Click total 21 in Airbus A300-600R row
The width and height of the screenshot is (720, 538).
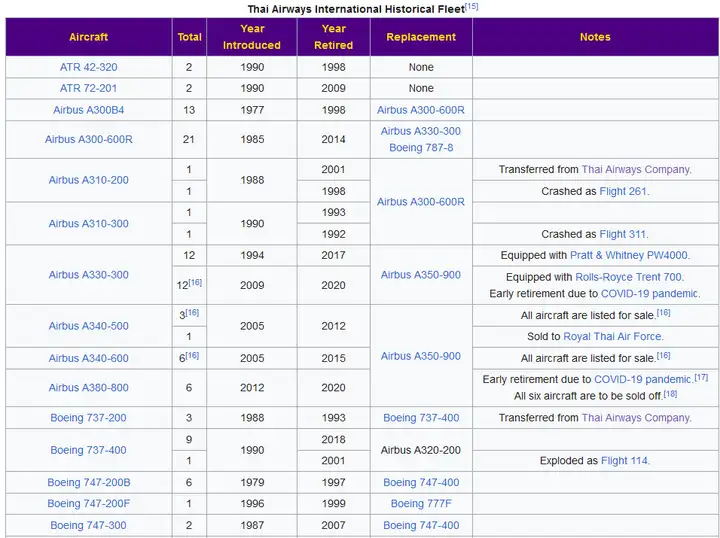click(x=189, y=140)
